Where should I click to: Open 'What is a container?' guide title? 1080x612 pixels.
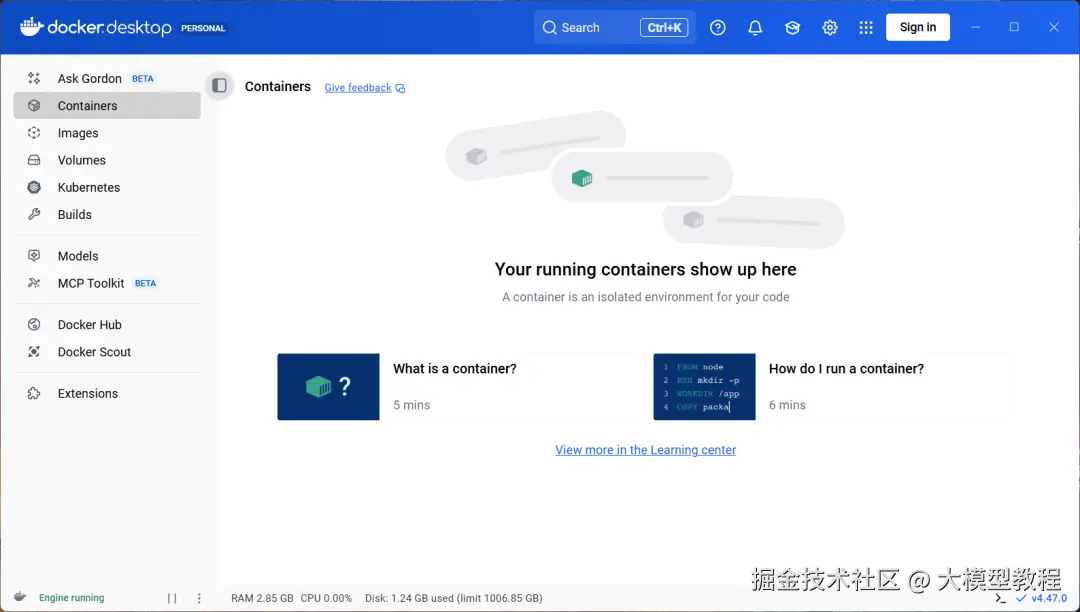(x=455, y=368)
